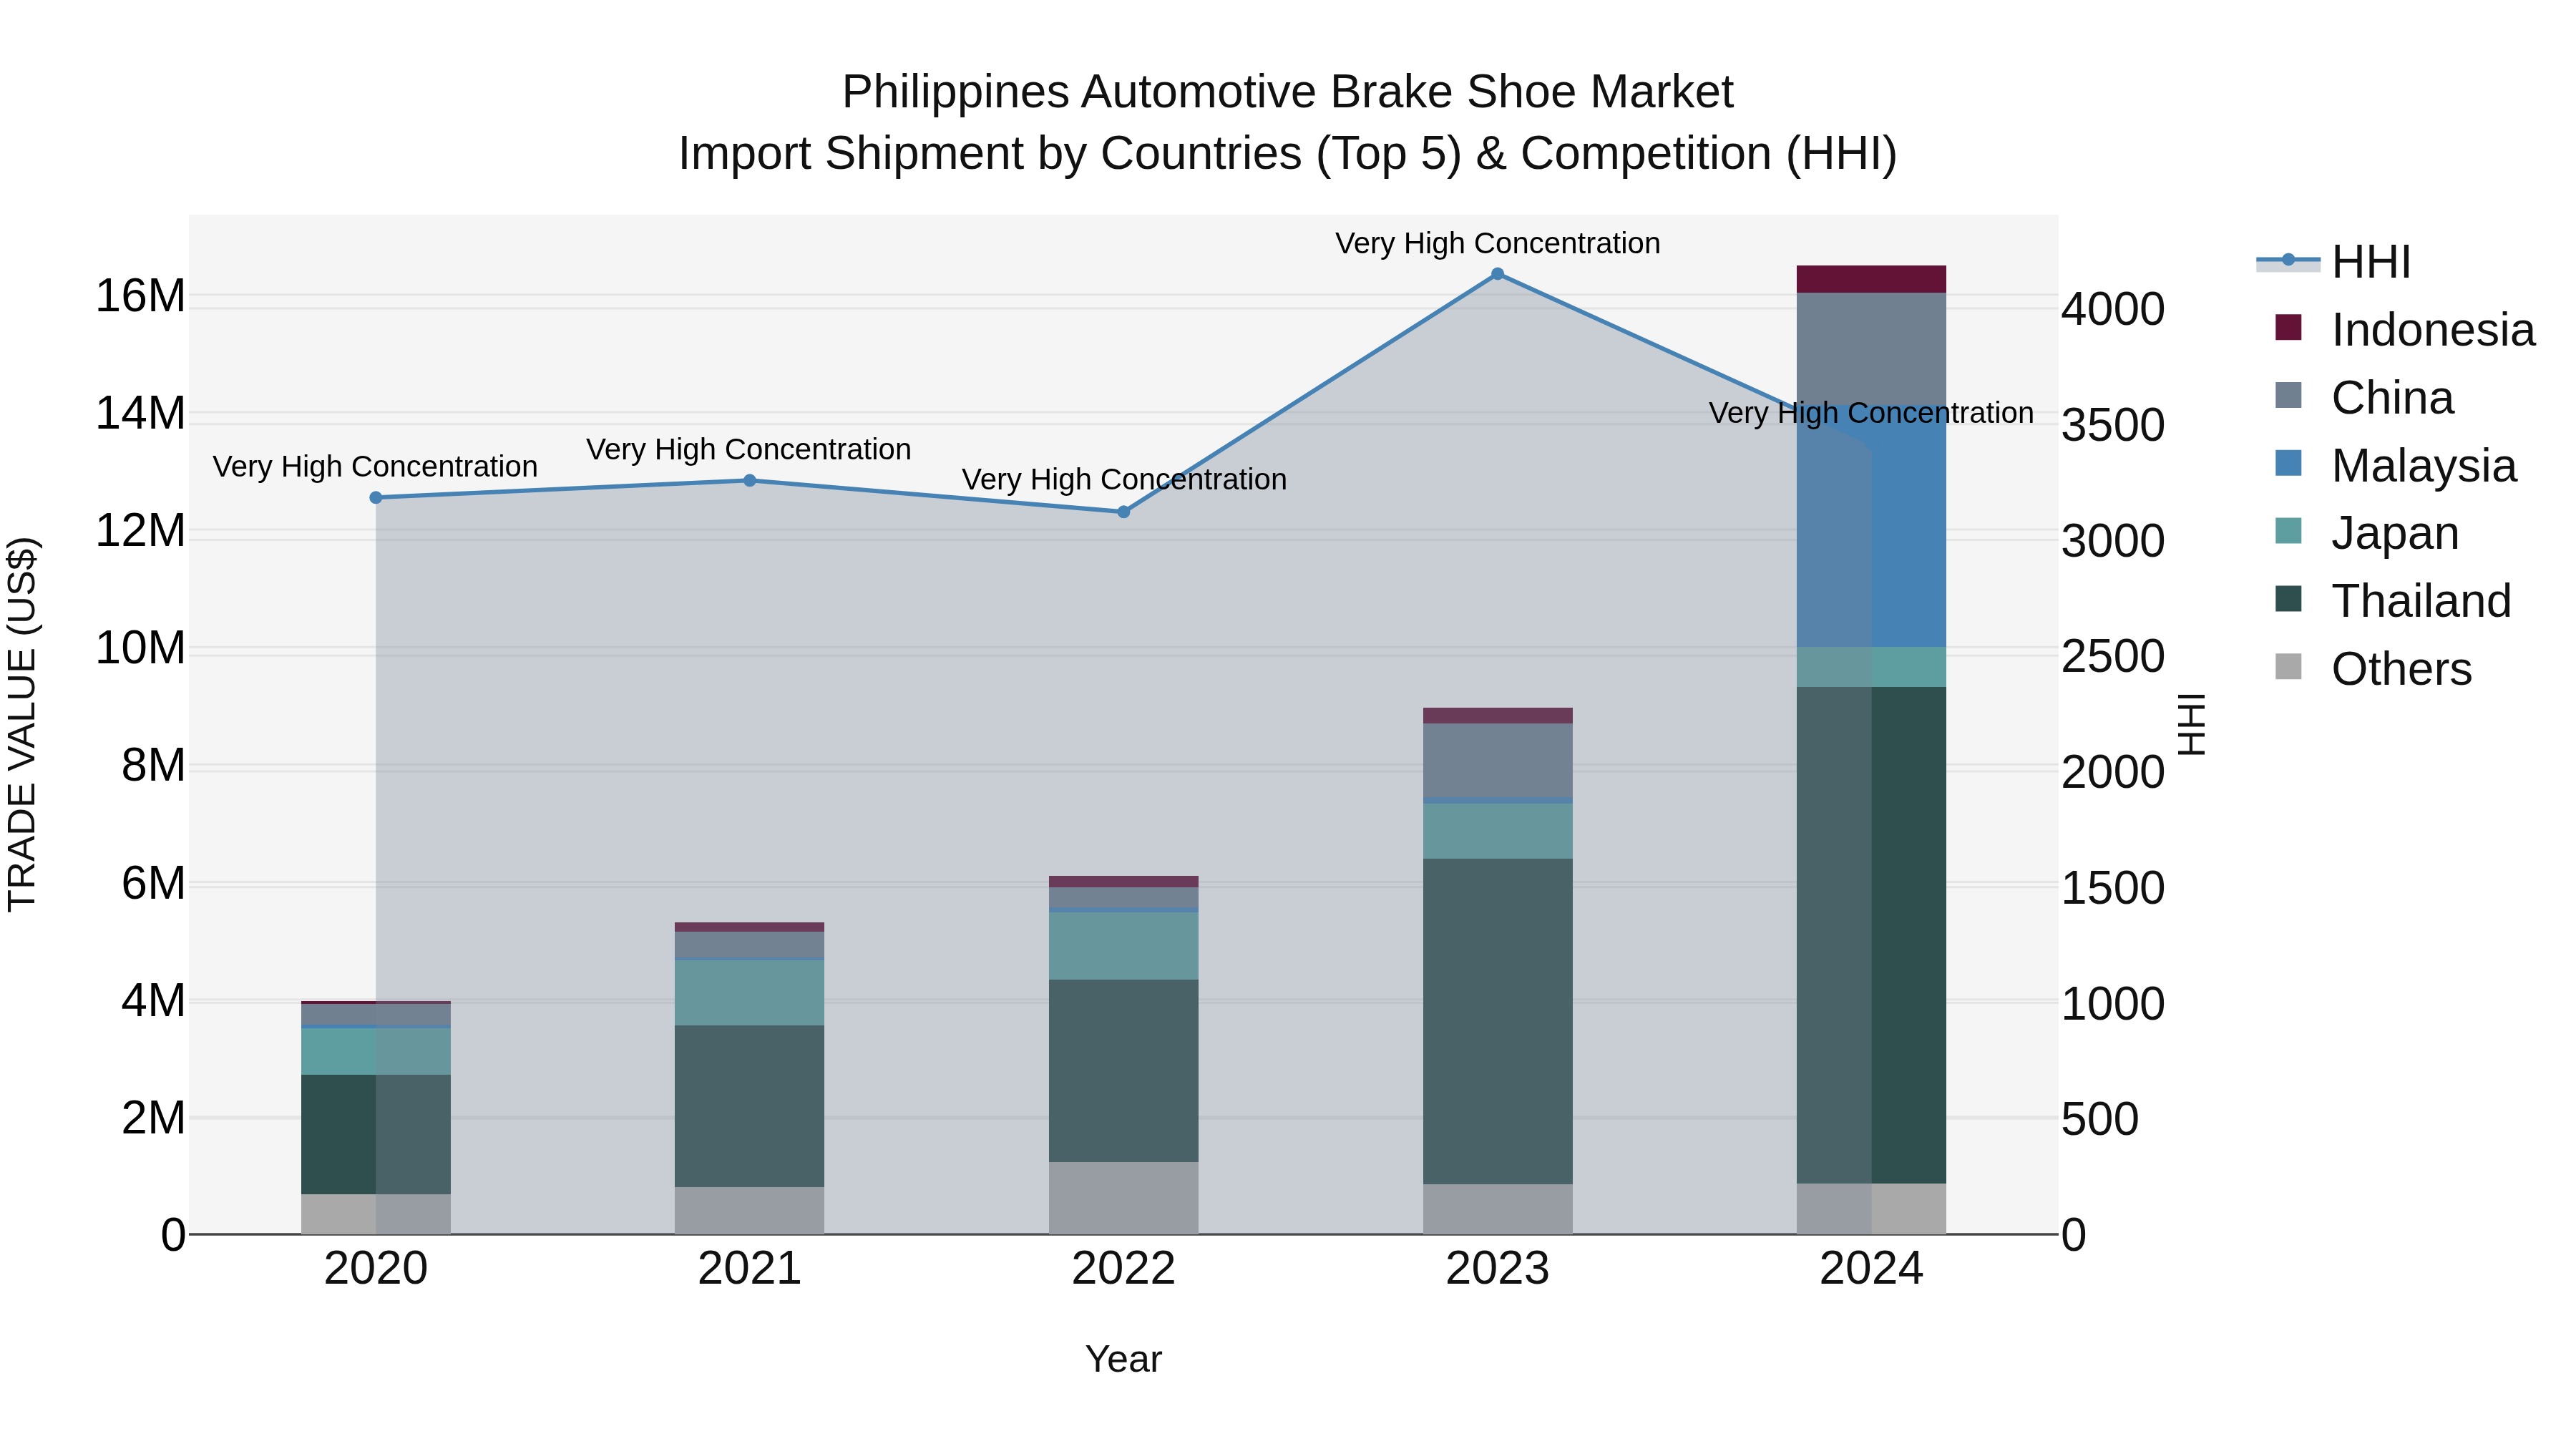The image size is (2576, 1449).
Task: Click the 16M left-axis tick label
Action: (140, 296)
